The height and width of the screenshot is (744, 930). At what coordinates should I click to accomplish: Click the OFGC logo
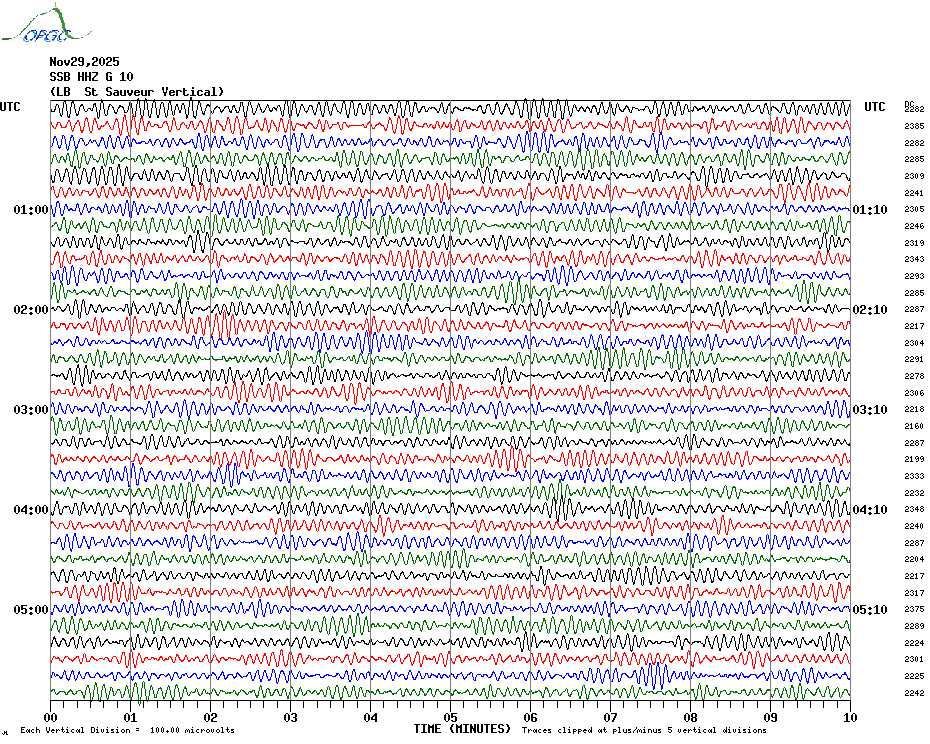[46, 24]
